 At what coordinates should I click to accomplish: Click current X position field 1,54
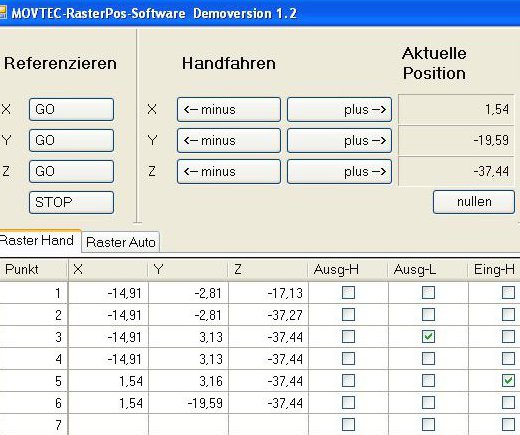(456, 109)
